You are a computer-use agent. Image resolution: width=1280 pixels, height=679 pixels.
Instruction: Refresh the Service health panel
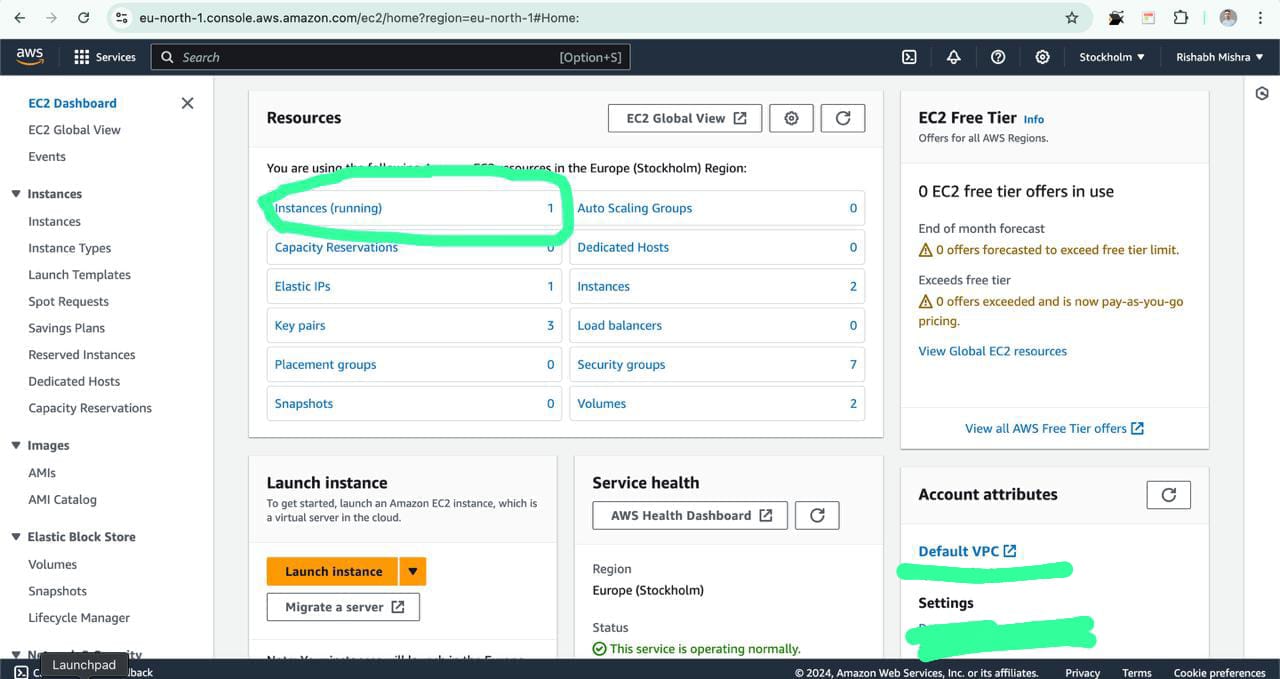point(817,515)
